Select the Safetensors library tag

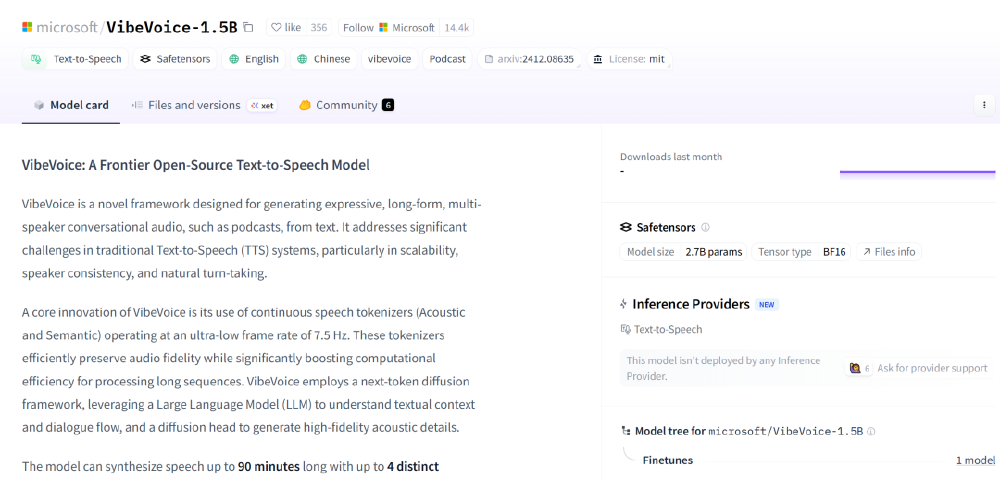(x=175, y=59)
